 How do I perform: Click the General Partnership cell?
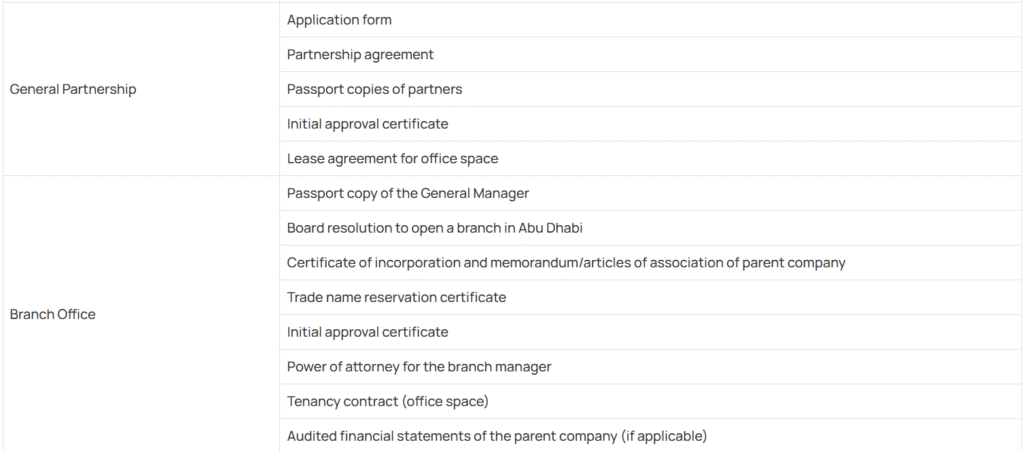click(140, 89)
